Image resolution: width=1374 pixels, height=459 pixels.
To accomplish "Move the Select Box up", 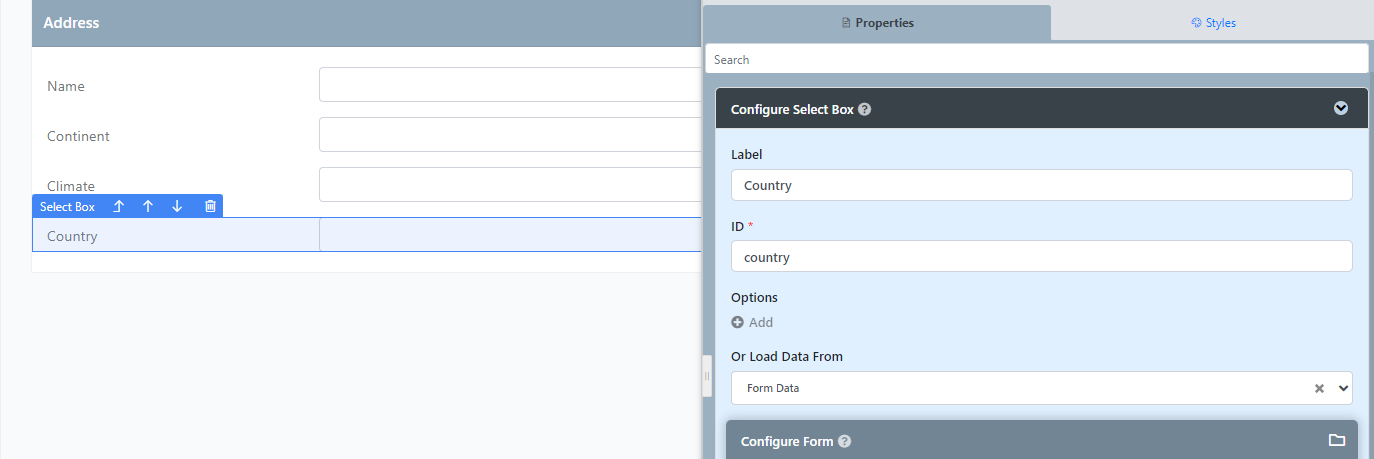I will coord(148,206).
